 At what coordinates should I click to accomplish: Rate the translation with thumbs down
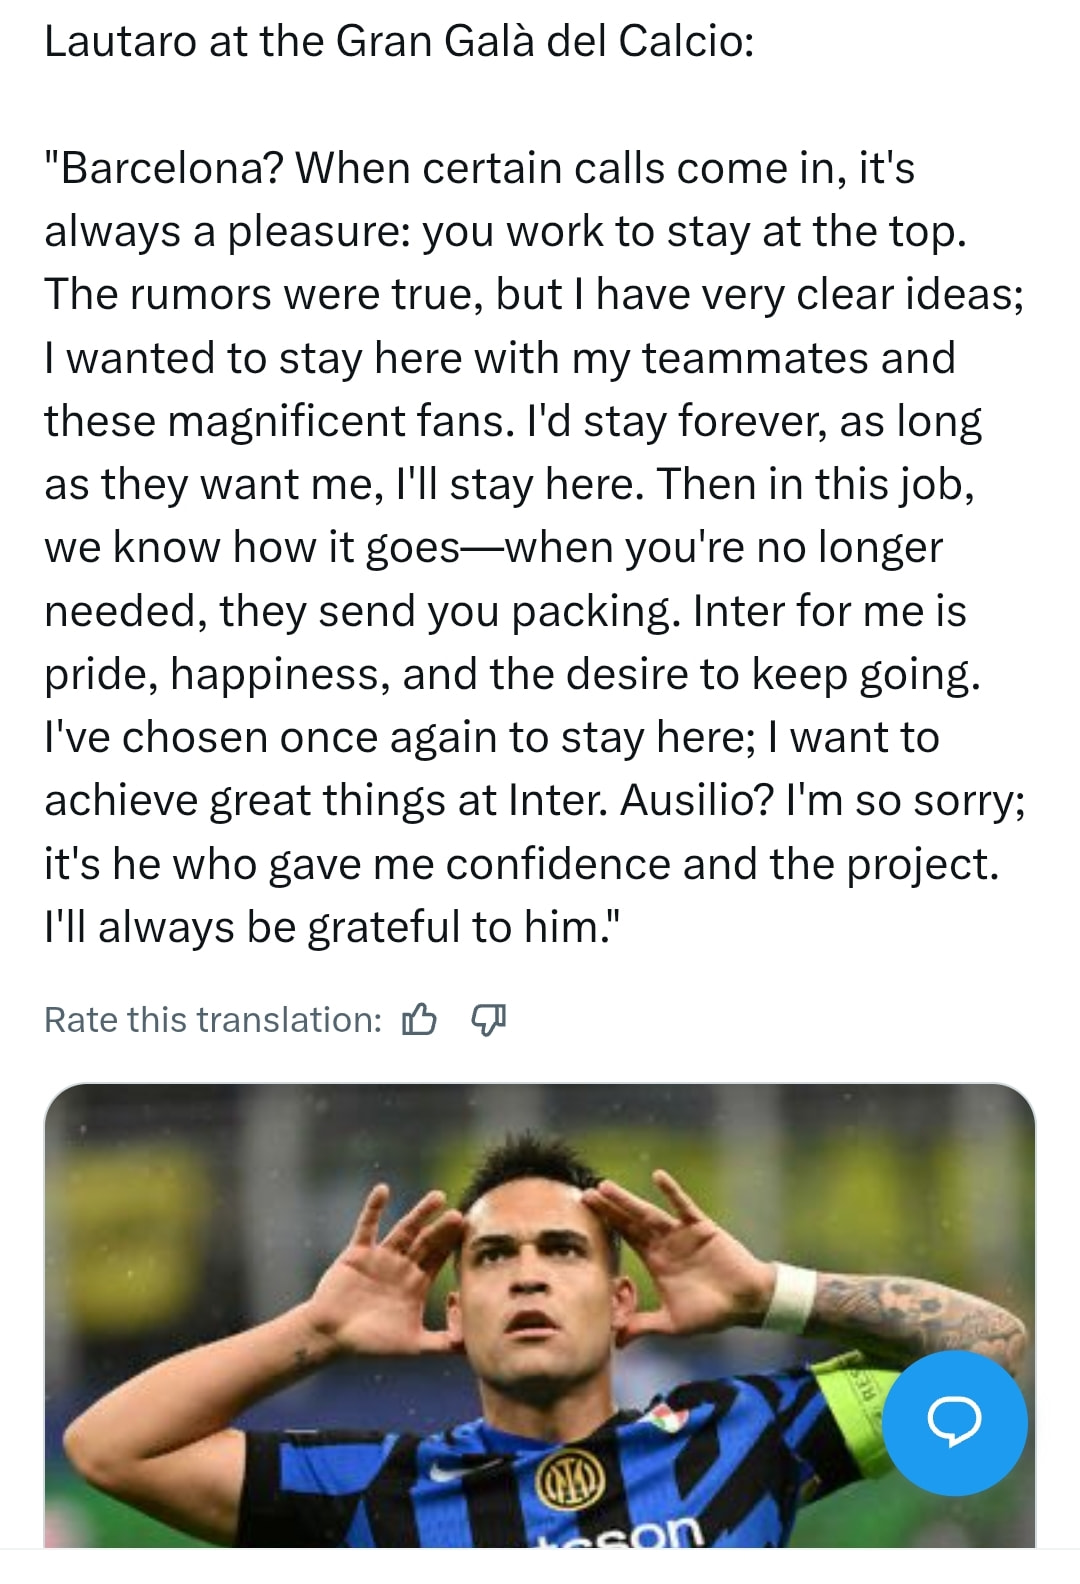point(488,1020)
